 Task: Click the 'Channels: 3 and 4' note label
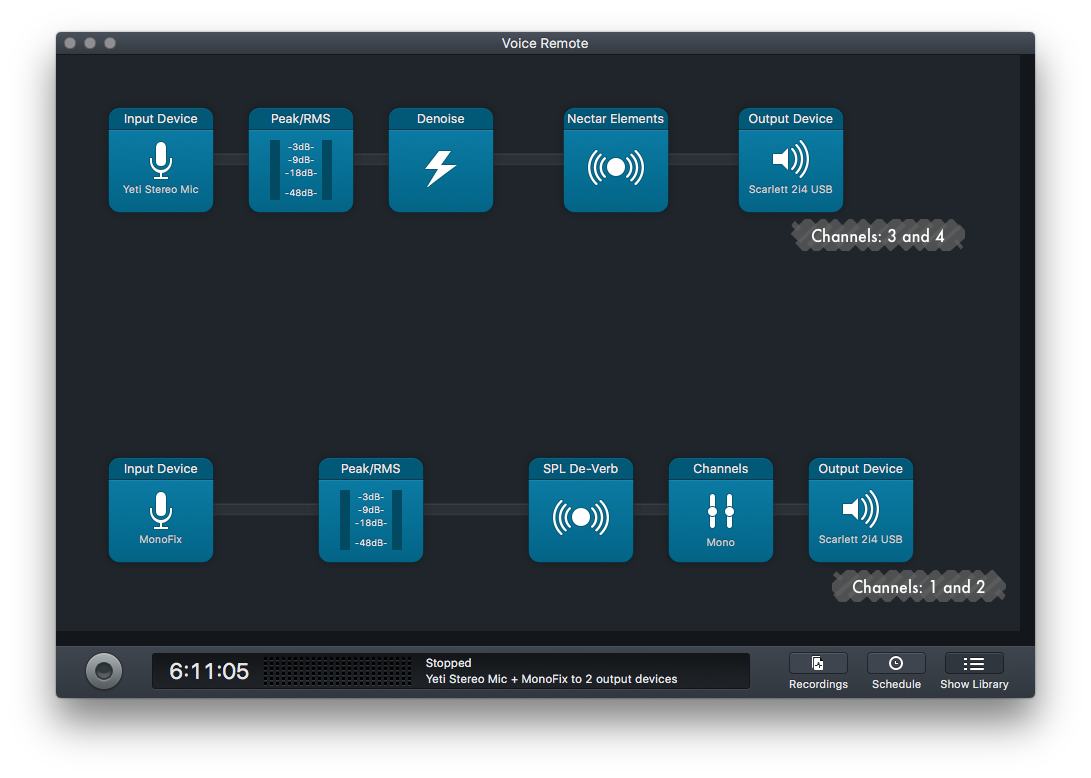coord(877,236)
